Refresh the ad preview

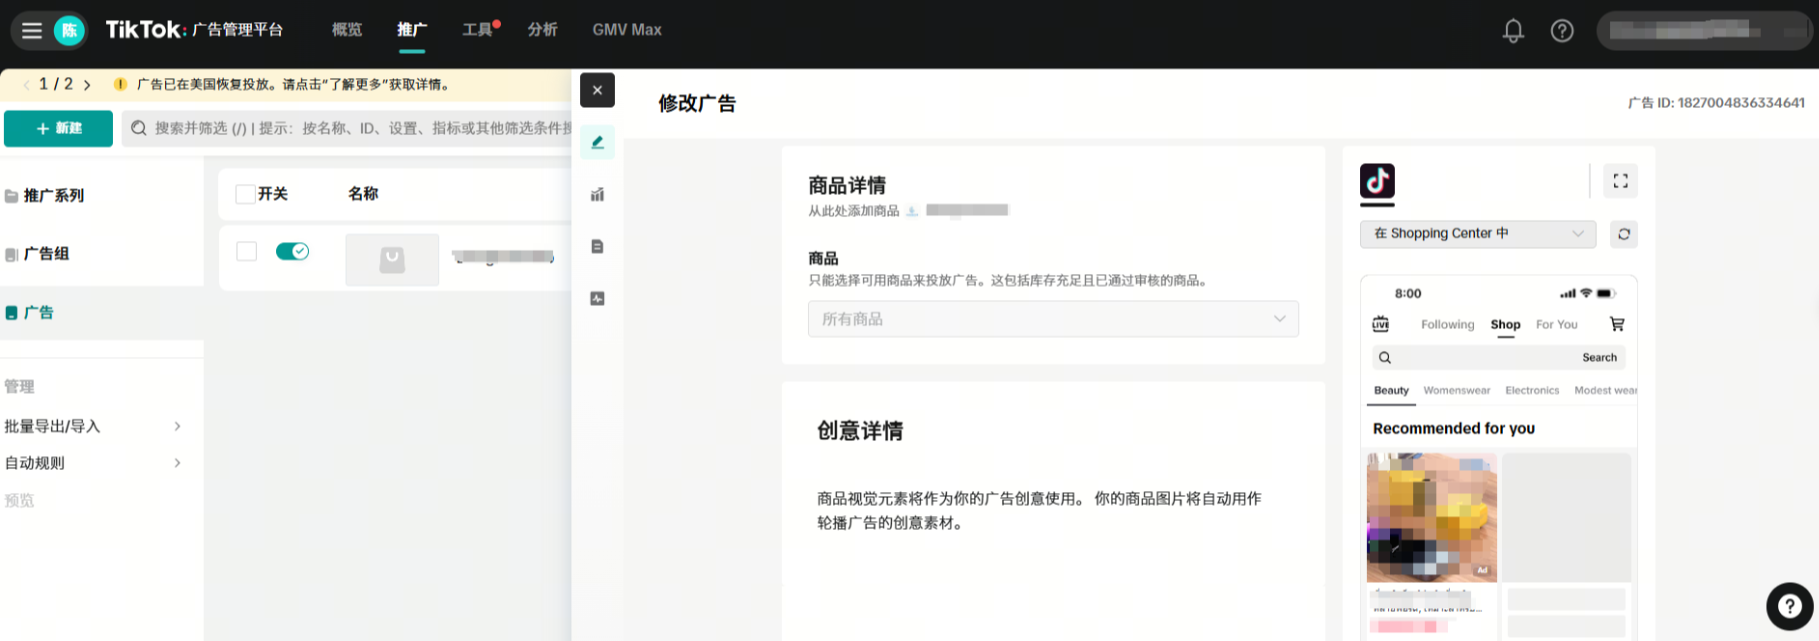[x=1624, y=234]
